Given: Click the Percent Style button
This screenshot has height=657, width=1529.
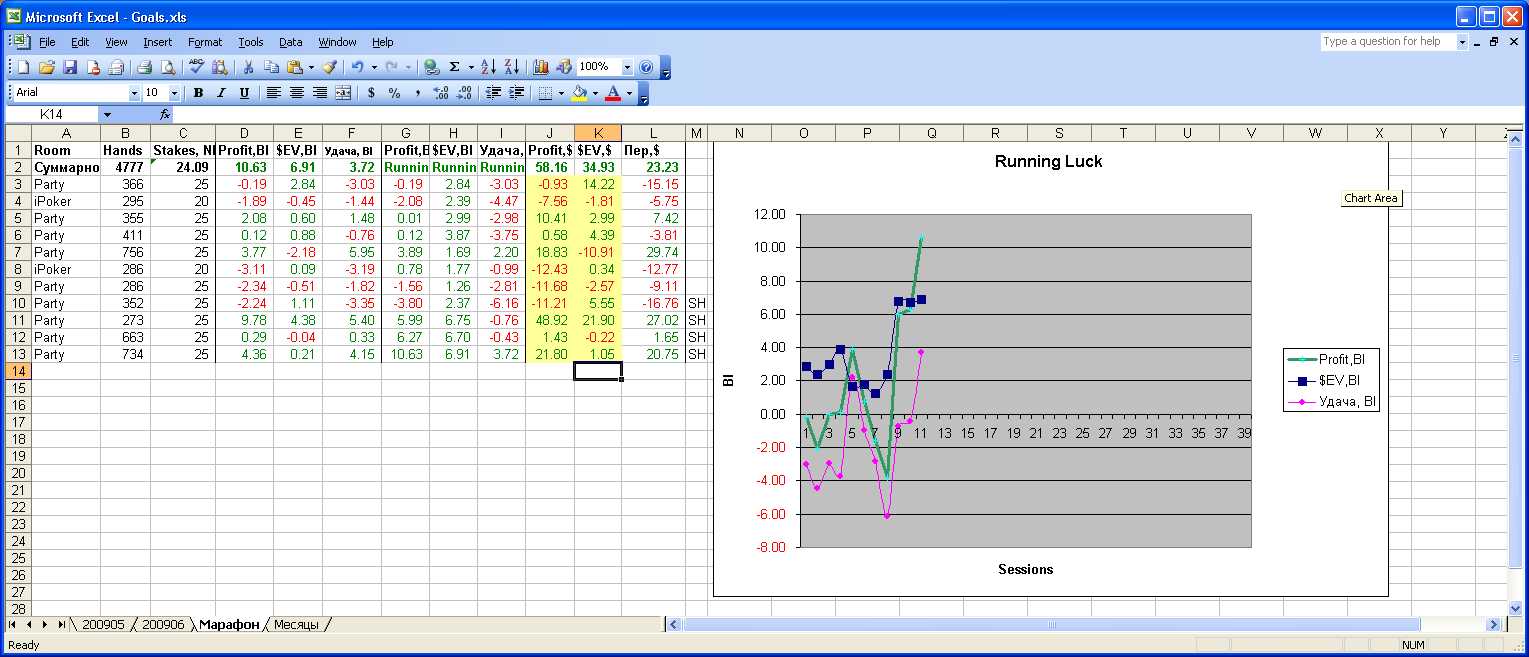Looking at the screenshot, I should 394,93.
